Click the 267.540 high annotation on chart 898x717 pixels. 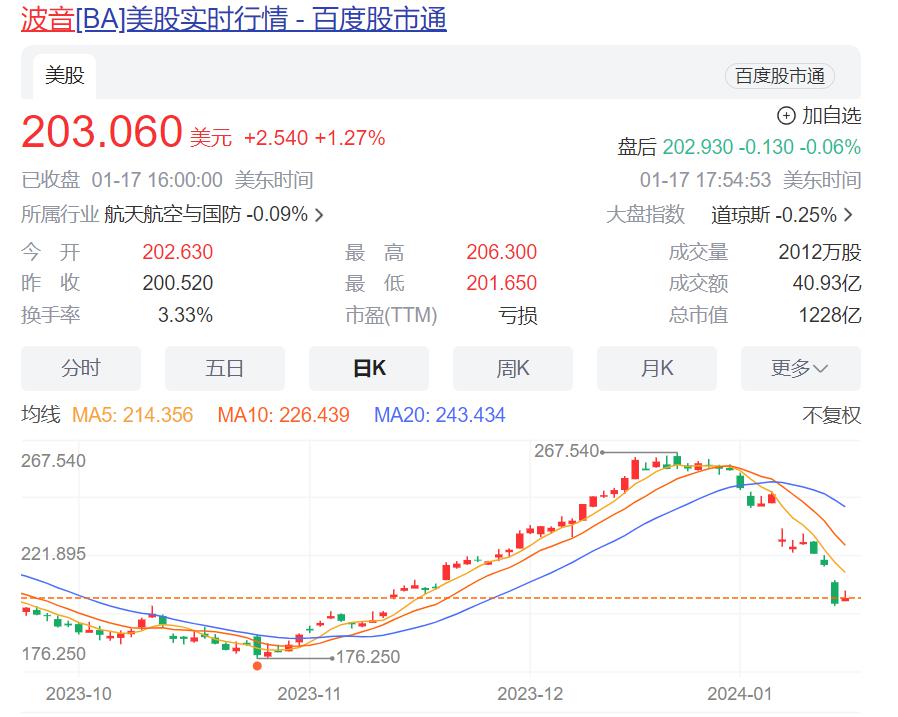(x=566, y=451)
